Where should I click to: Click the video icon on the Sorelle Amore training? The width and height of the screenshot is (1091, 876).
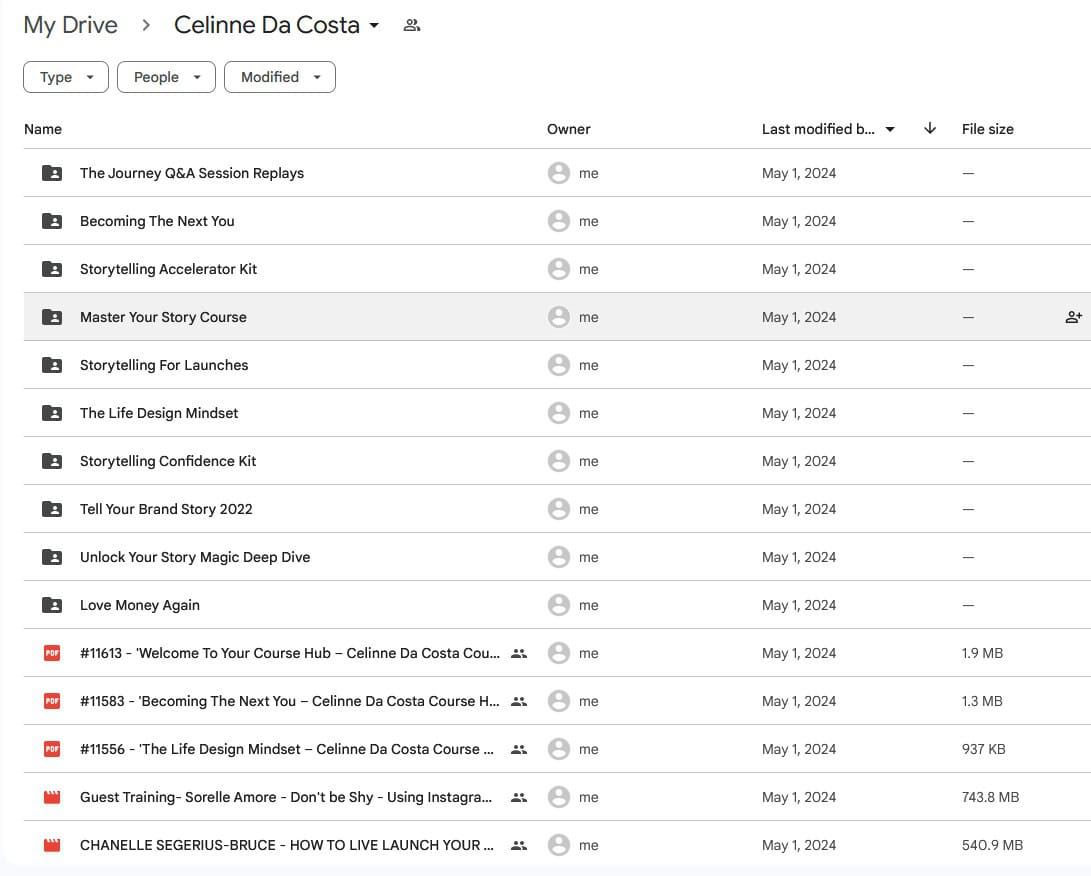coord(52,797)
